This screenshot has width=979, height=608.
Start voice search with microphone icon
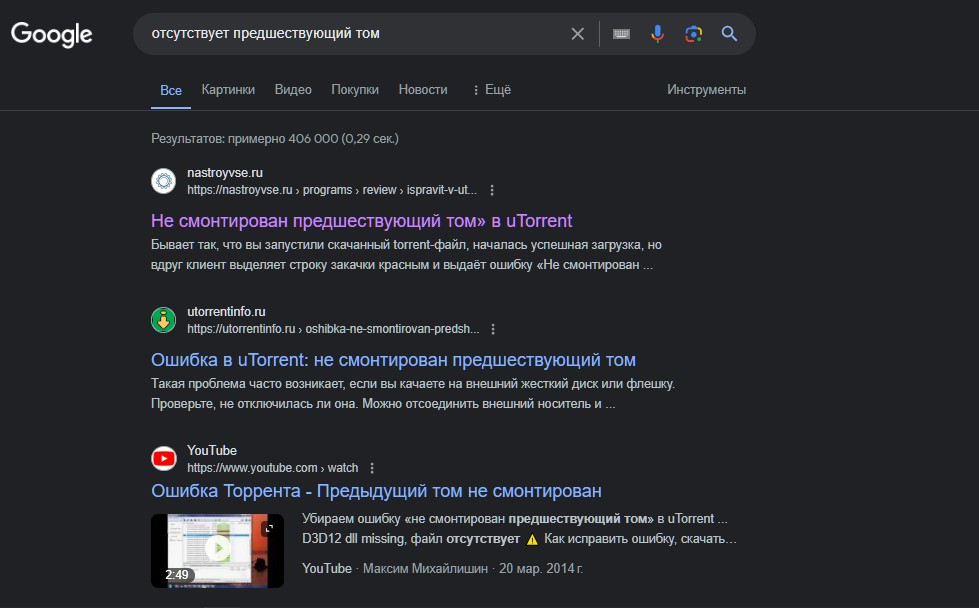tap(657, 34)
